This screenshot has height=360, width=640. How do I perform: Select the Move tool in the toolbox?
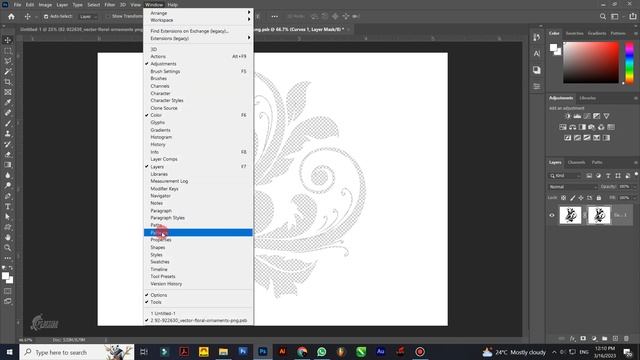[x=8, y=40]
